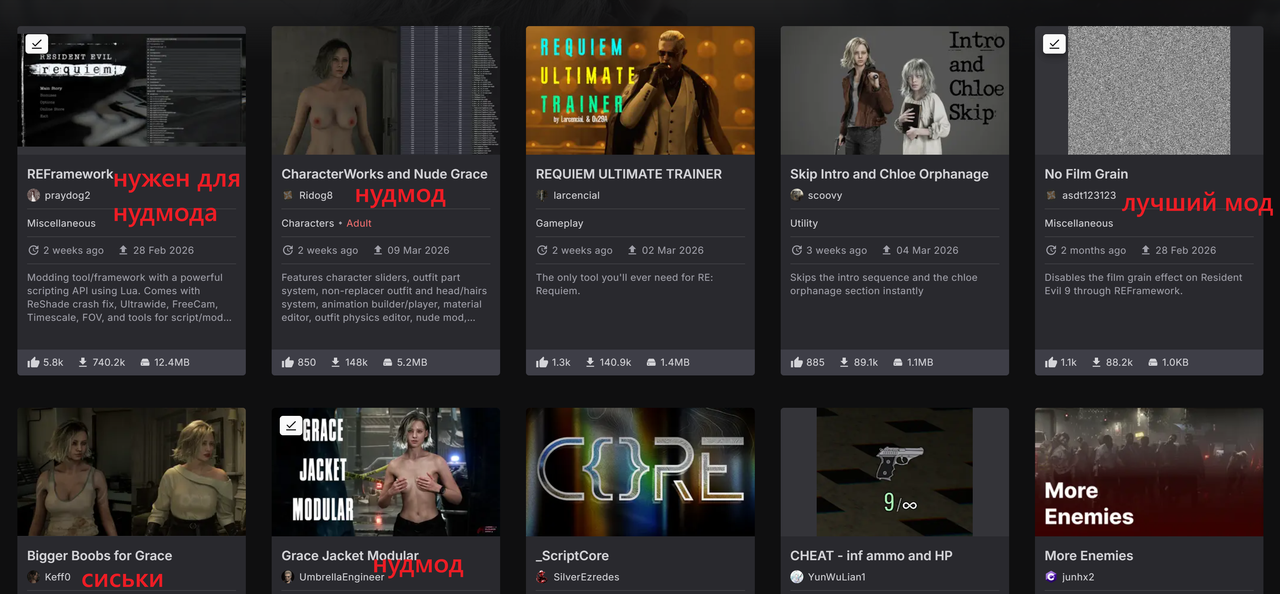Visit author Keff0's profile
This screenshot has height=594, width=1280.
tap(58, 577)
